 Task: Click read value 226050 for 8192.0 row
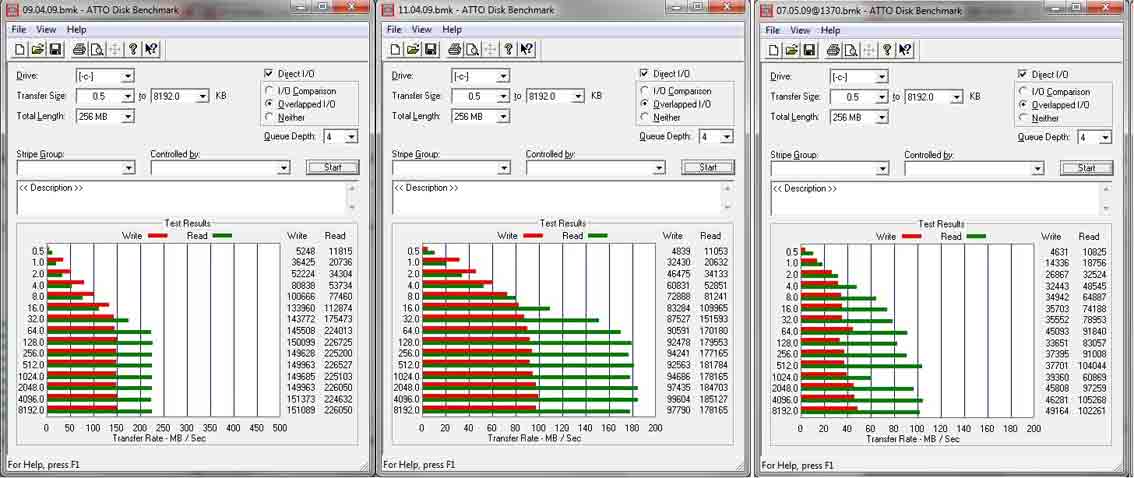pyautogui.click(x=338, y=410)
